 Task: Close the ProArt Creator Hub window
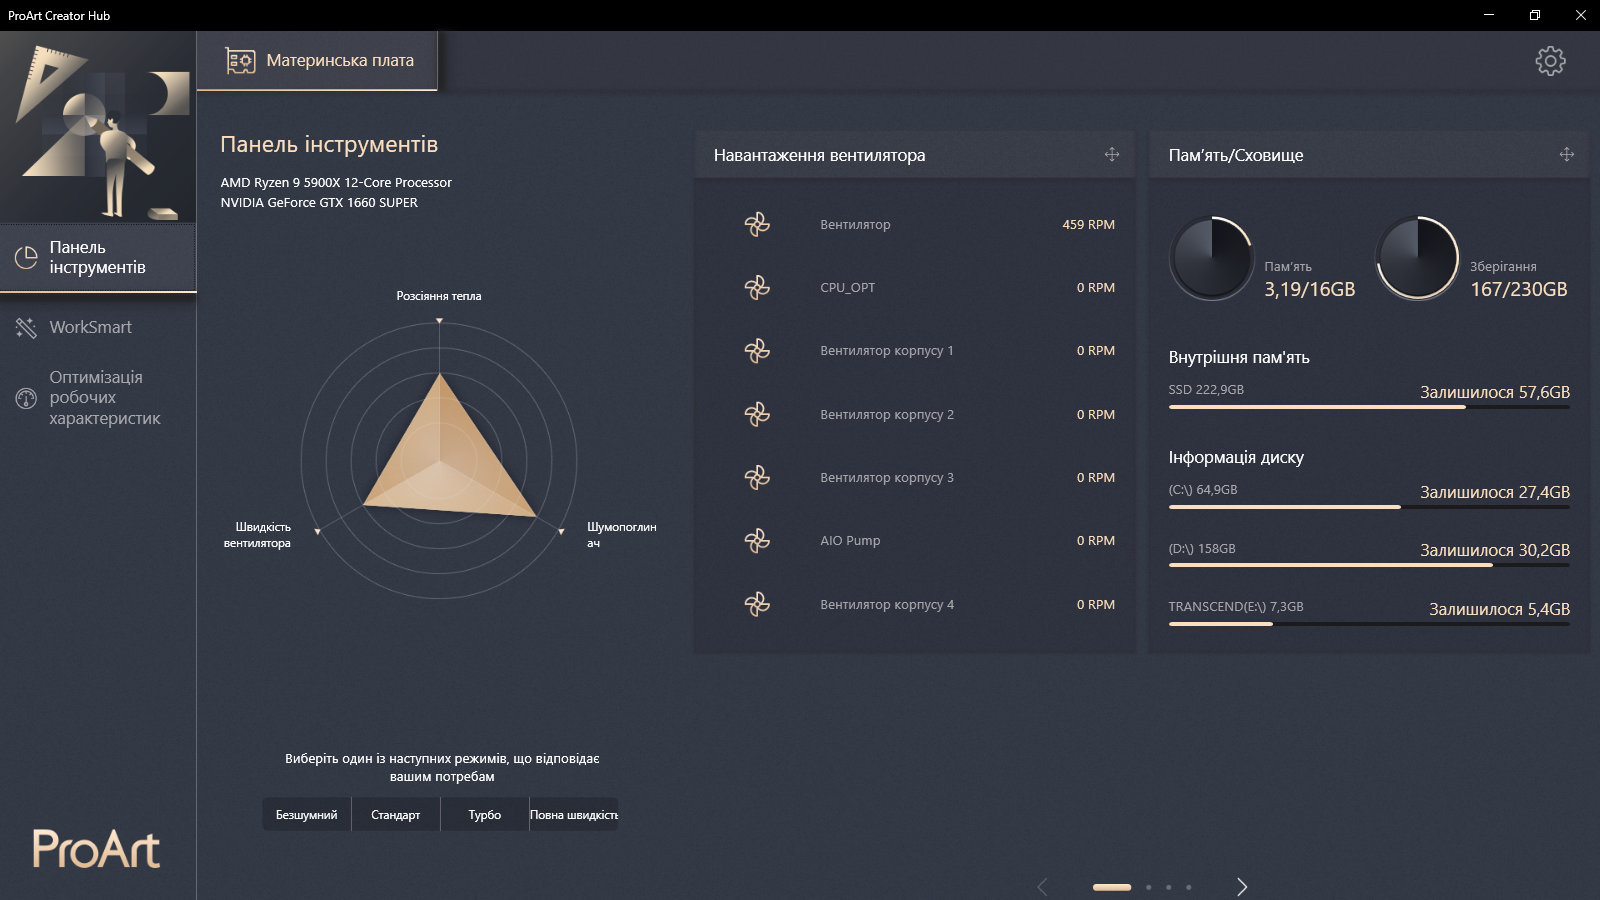(x=1581, y=15)
